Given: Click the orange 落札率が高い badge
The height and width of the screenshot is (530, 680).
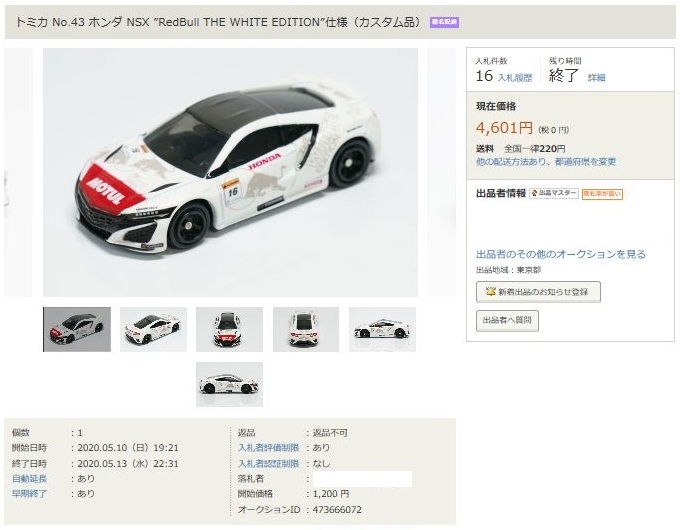Looking at the screenshot, I should coord(602,194).
